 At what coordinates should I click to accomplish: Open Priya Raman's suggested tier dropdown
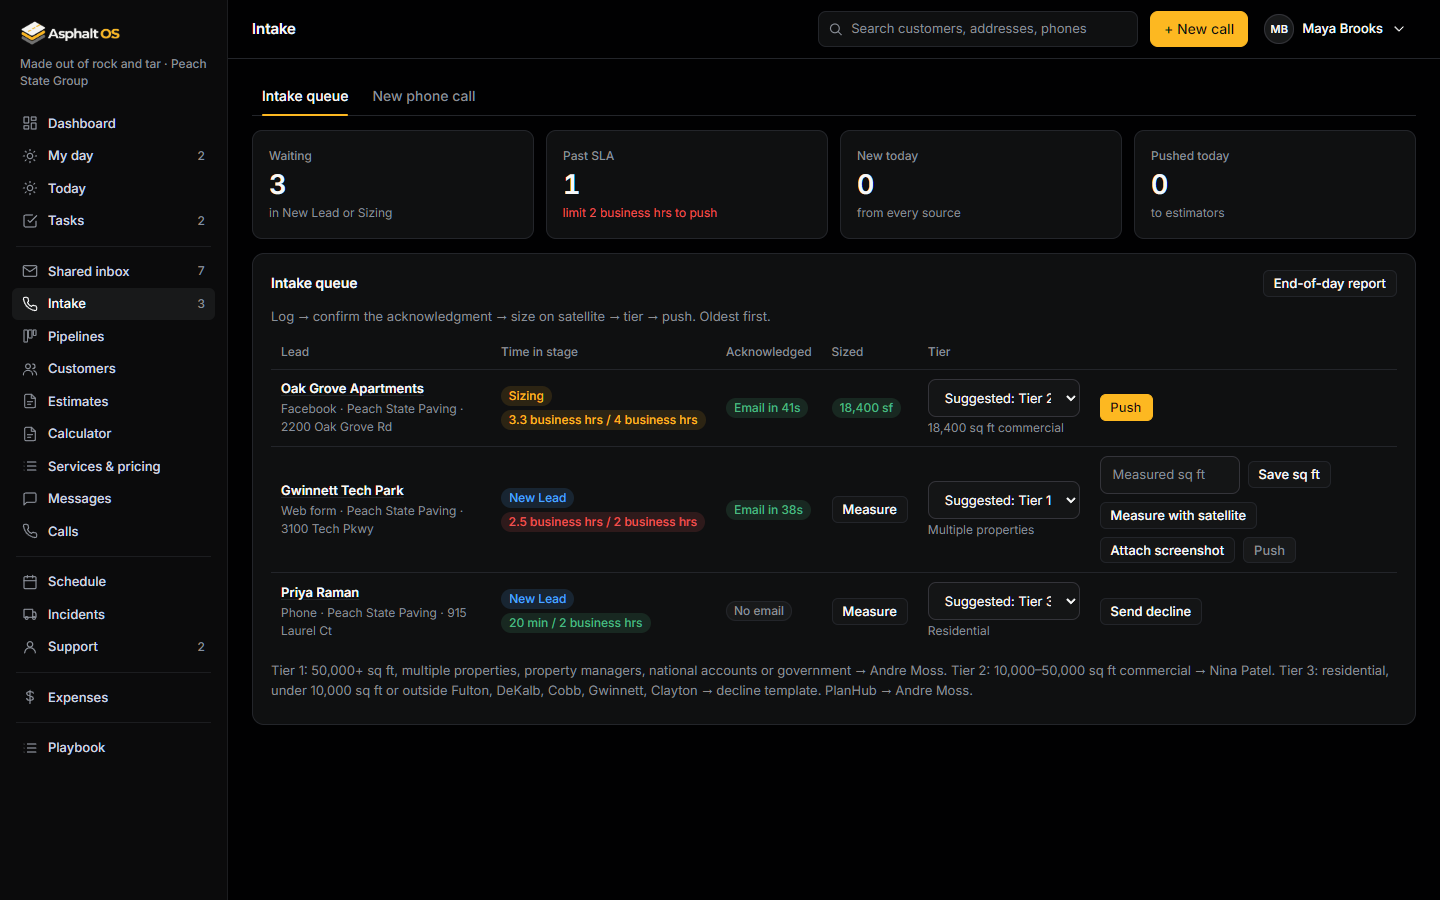click(x=1004, y=601)
